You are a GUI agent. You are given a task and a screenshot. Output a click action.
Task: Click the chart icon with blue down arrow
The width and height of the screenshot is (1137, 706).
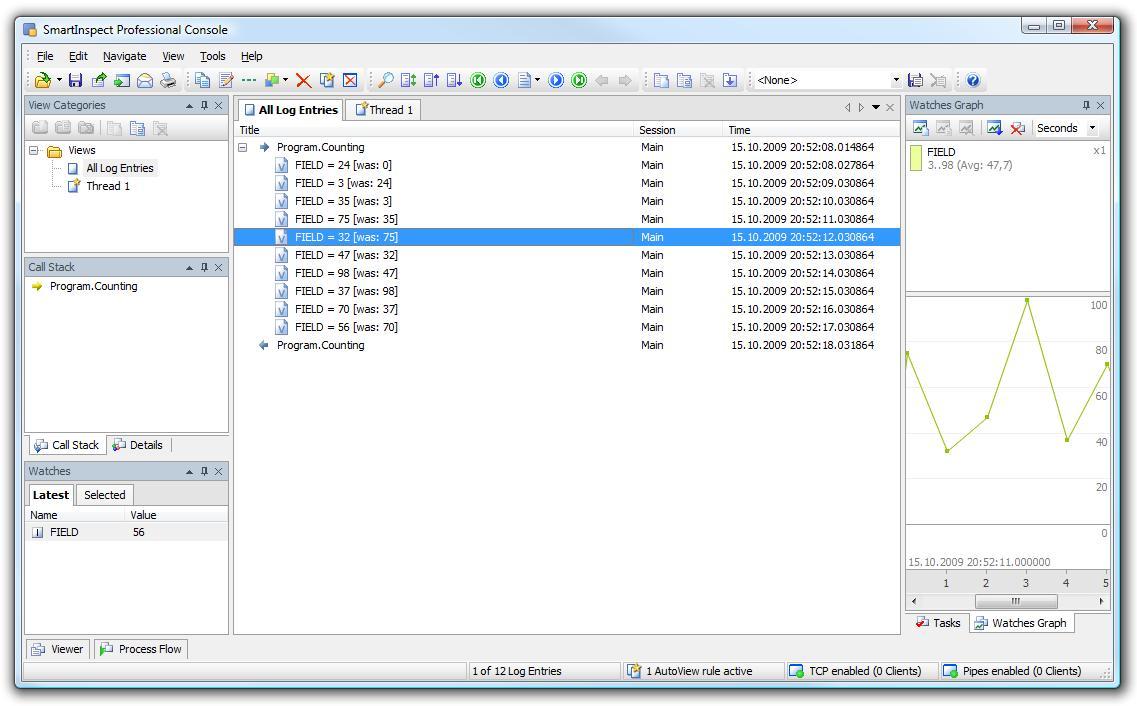click(995, 128)
